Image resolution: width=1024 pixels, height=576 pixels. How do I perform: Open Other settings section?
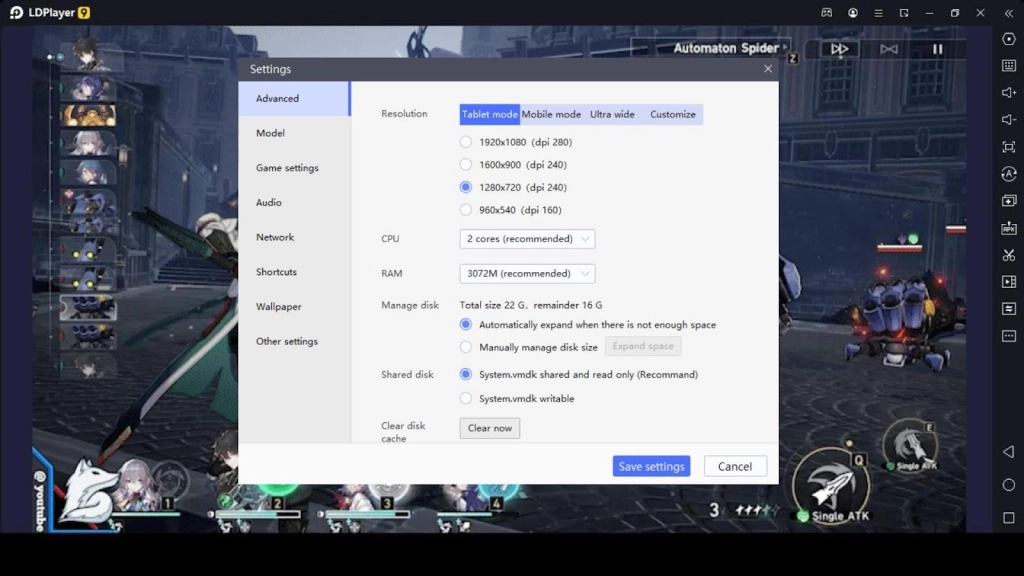[294, 341]
